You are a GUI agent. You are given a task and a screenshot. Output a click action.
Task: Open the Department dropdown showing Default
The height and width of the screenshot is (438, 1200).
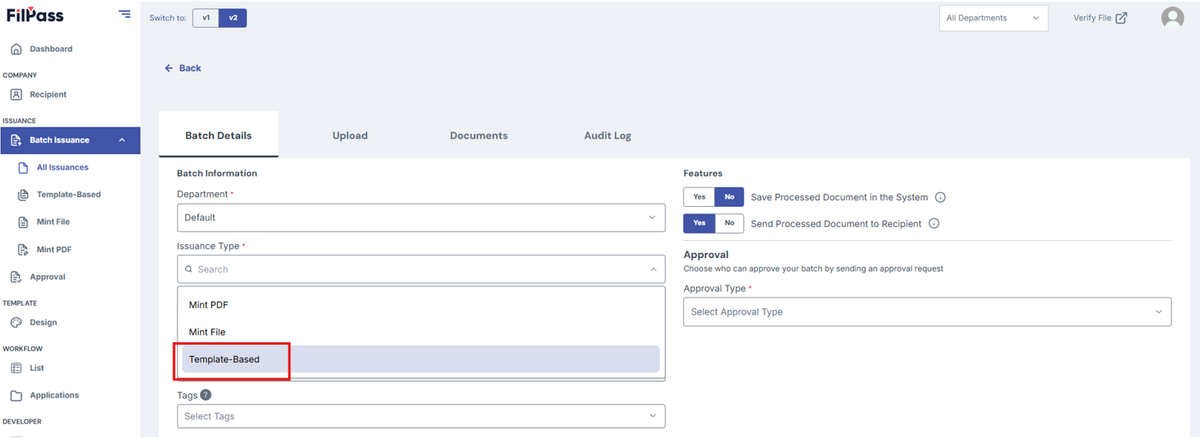point(421,217)
